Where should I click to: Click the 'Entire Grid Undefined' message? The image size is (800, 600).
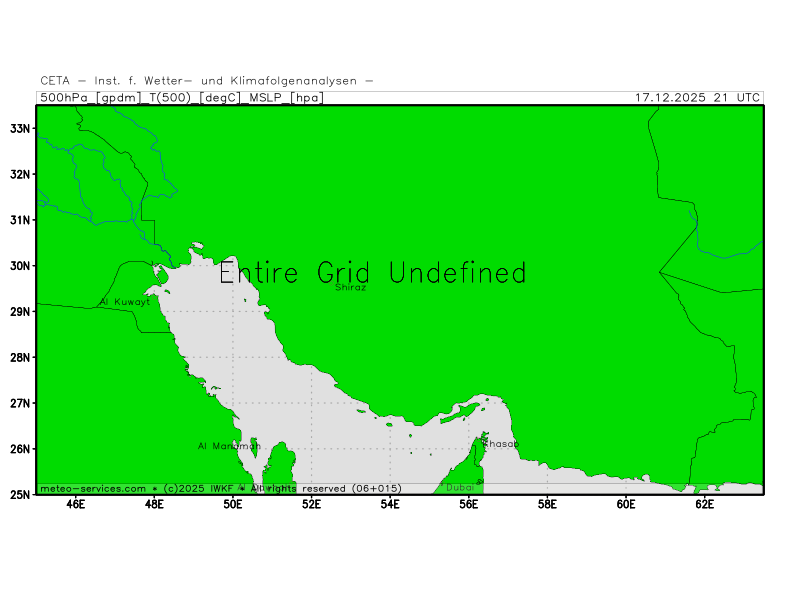[x=372, y=272]
